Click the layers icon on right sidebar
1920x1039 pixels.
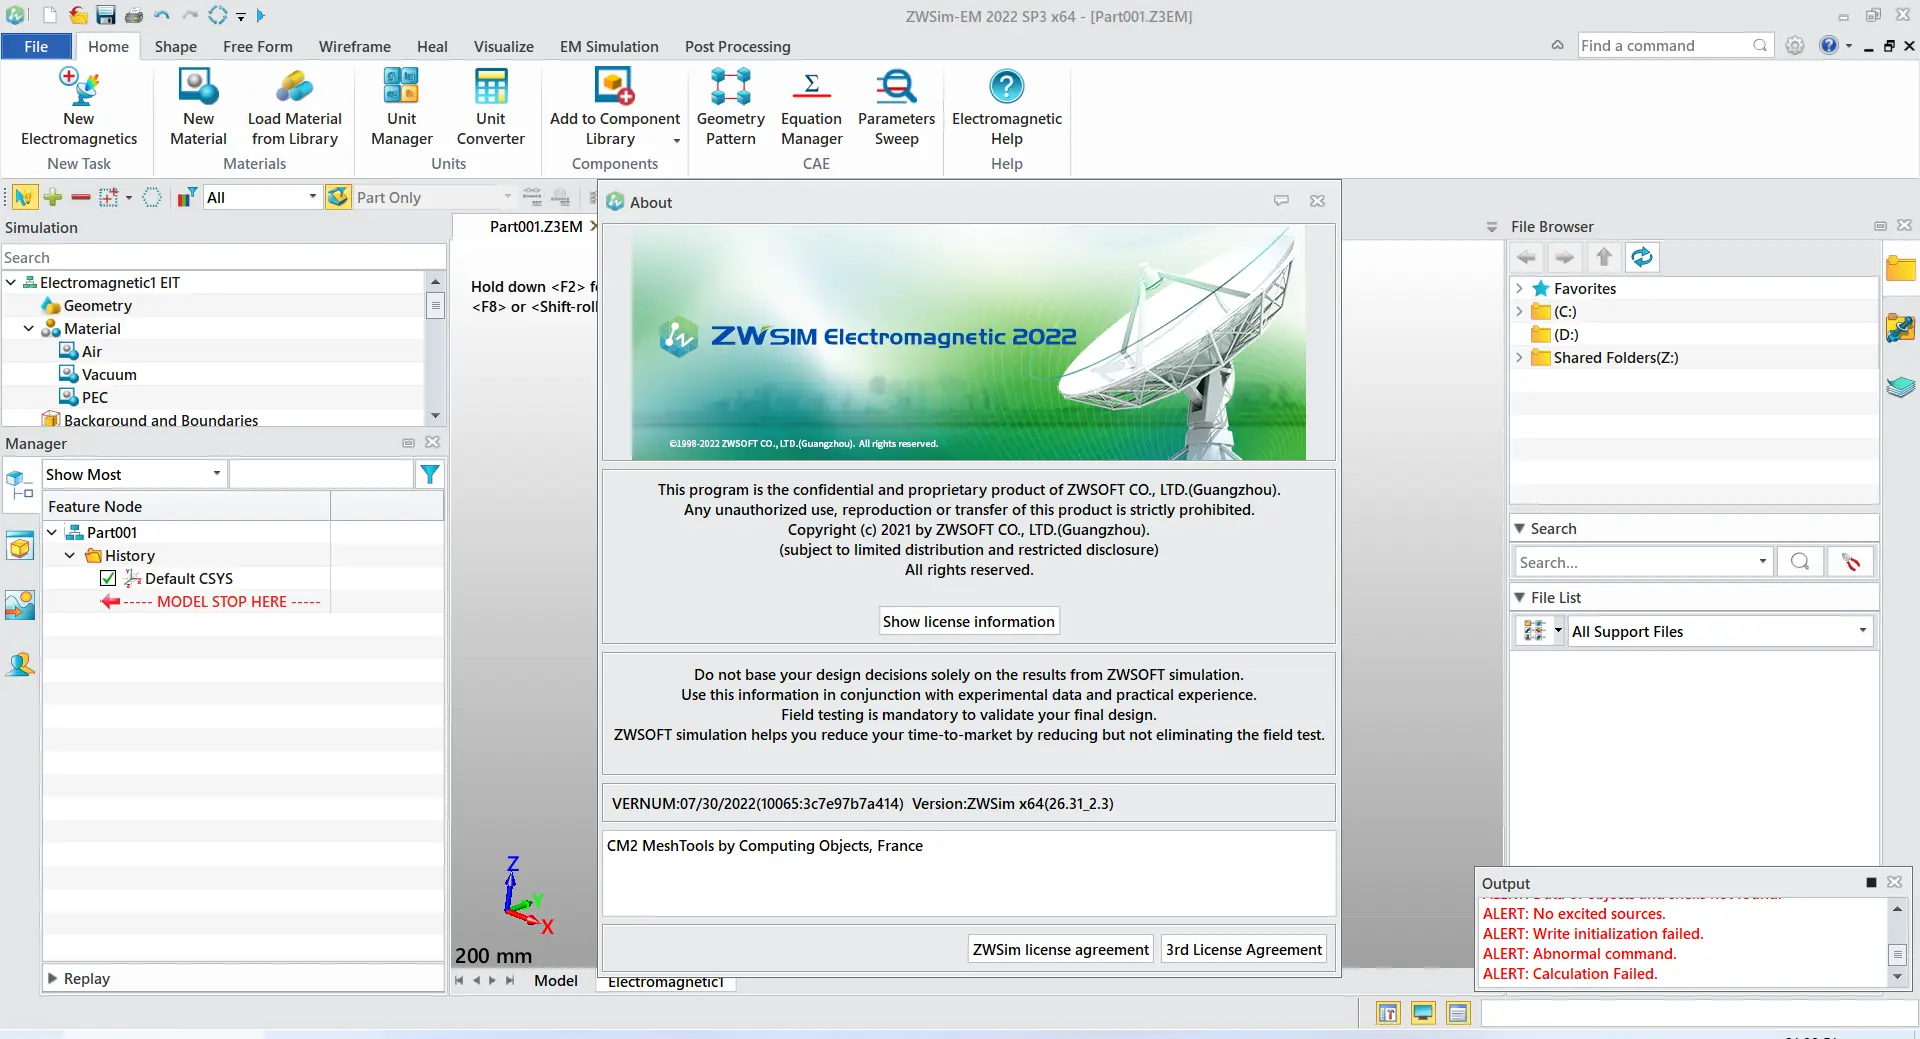(x=1900, y=387)
